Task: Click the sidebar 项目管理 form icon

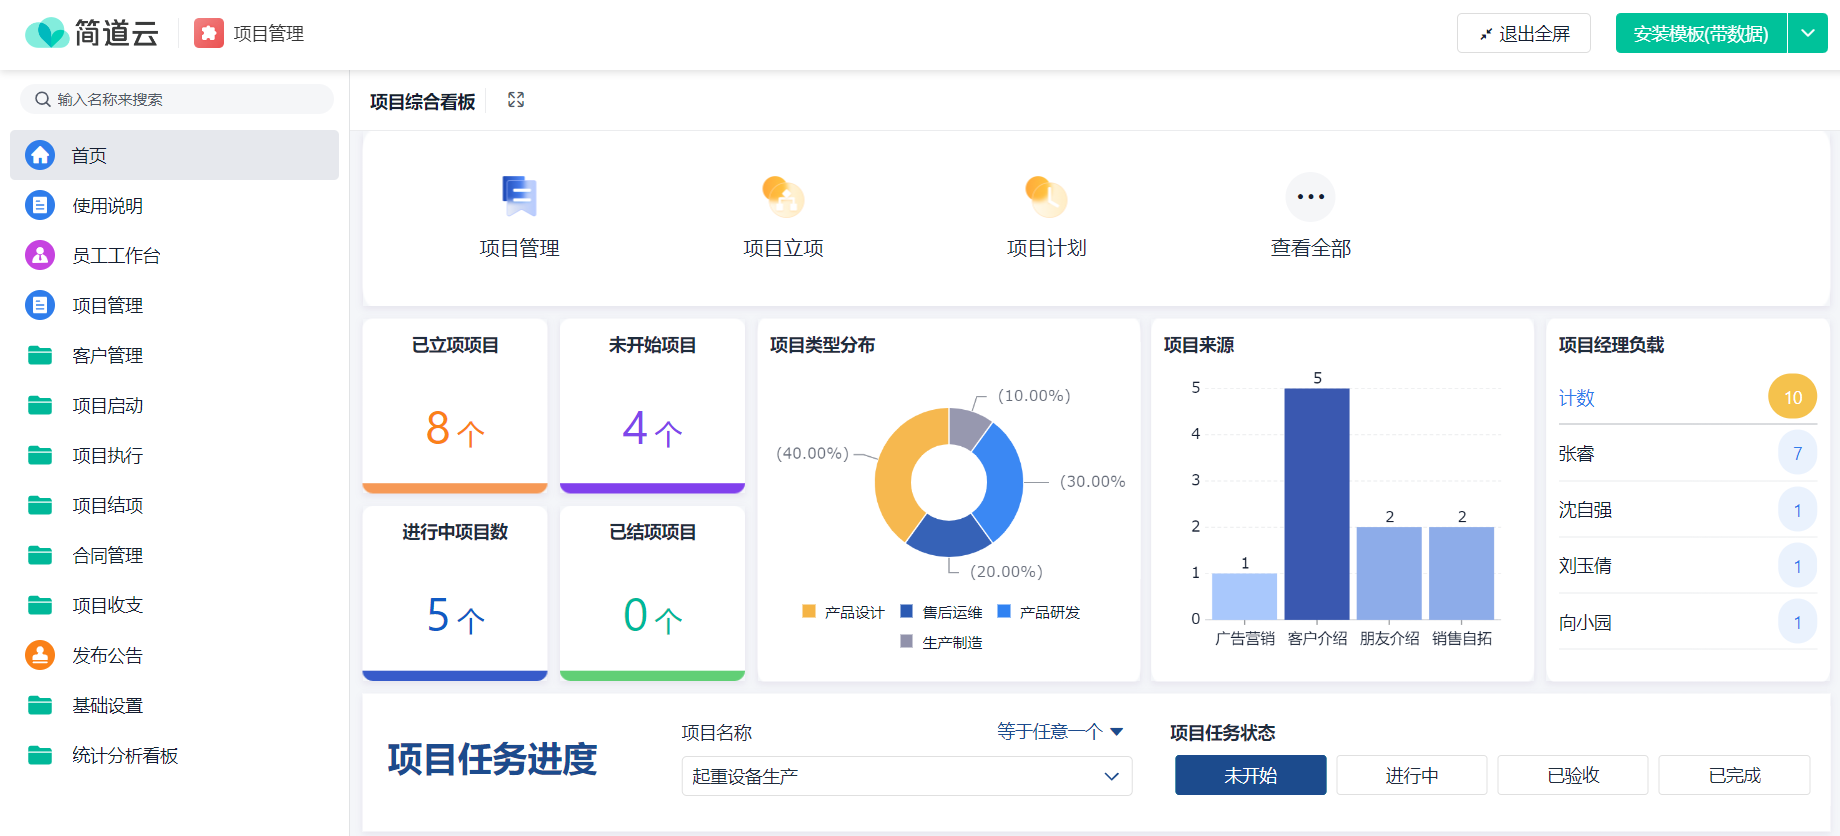Action: click(40, 305)
